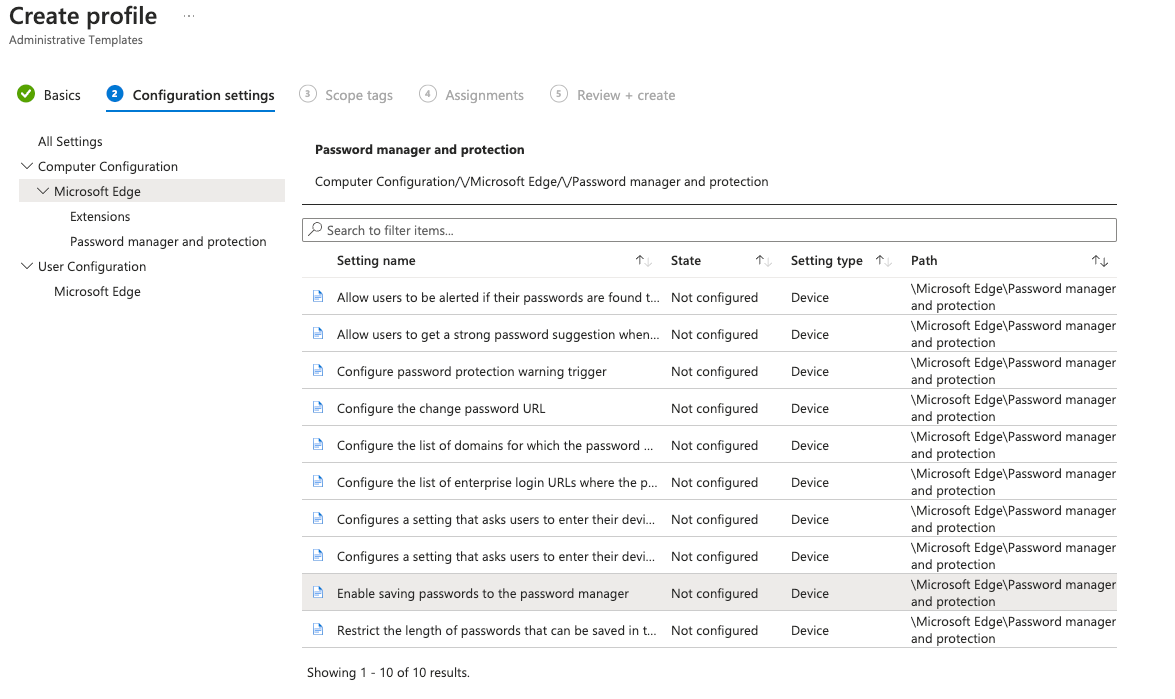Select Password manager and protection in the tree
Viewport: 1175px width, 699px height.
(168, 241)
